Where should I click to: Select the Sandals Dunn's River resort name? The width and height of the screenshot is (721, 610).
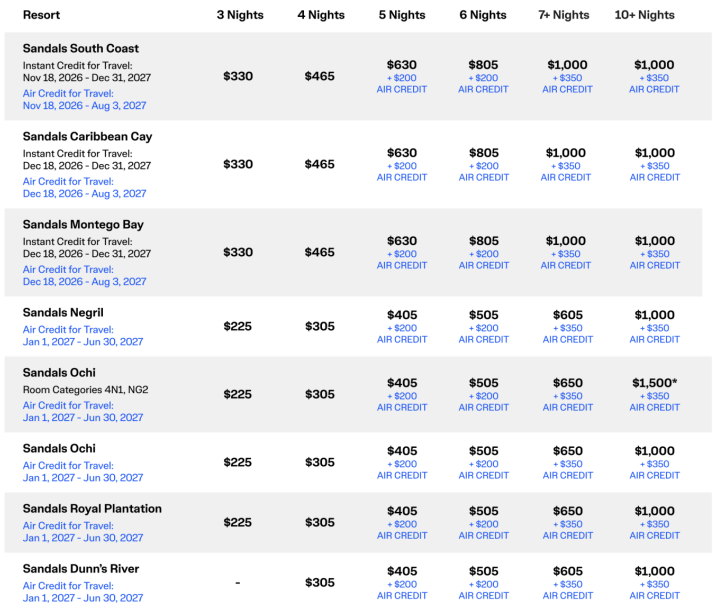[x=81, y=569]
